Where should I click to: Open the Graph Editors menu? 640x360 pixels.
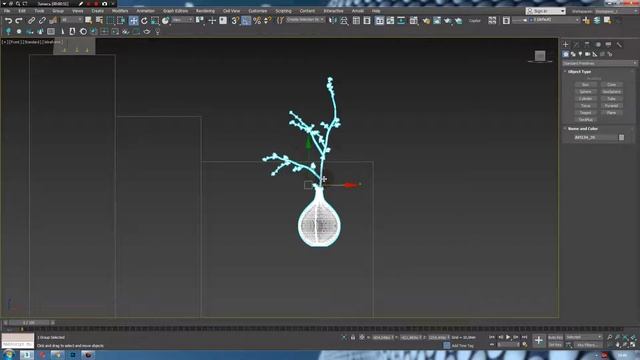tap(176, 11)
